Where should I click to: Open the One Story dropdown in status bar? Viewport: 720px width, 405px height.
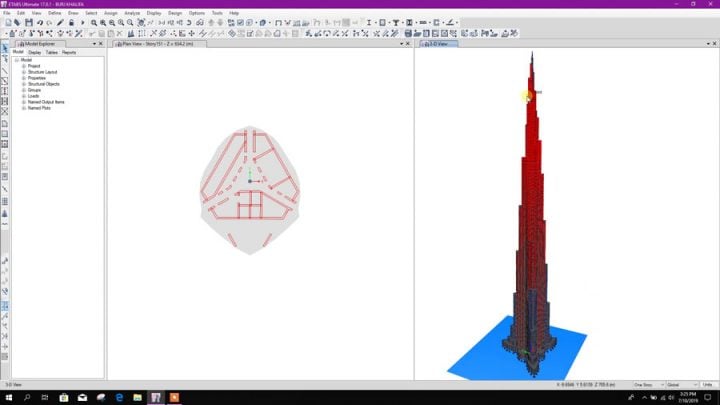point(648,385)
